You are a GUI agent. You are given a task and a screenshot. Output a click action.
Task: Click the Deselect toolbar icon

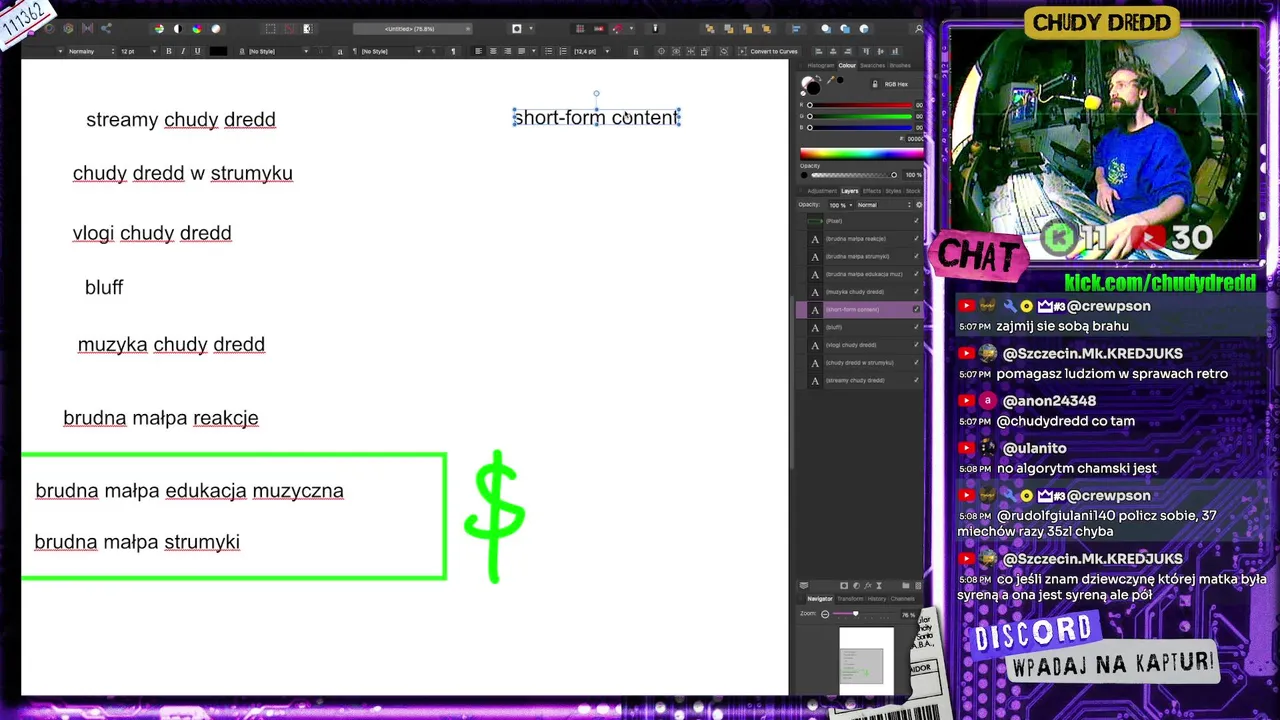(289, 29)
